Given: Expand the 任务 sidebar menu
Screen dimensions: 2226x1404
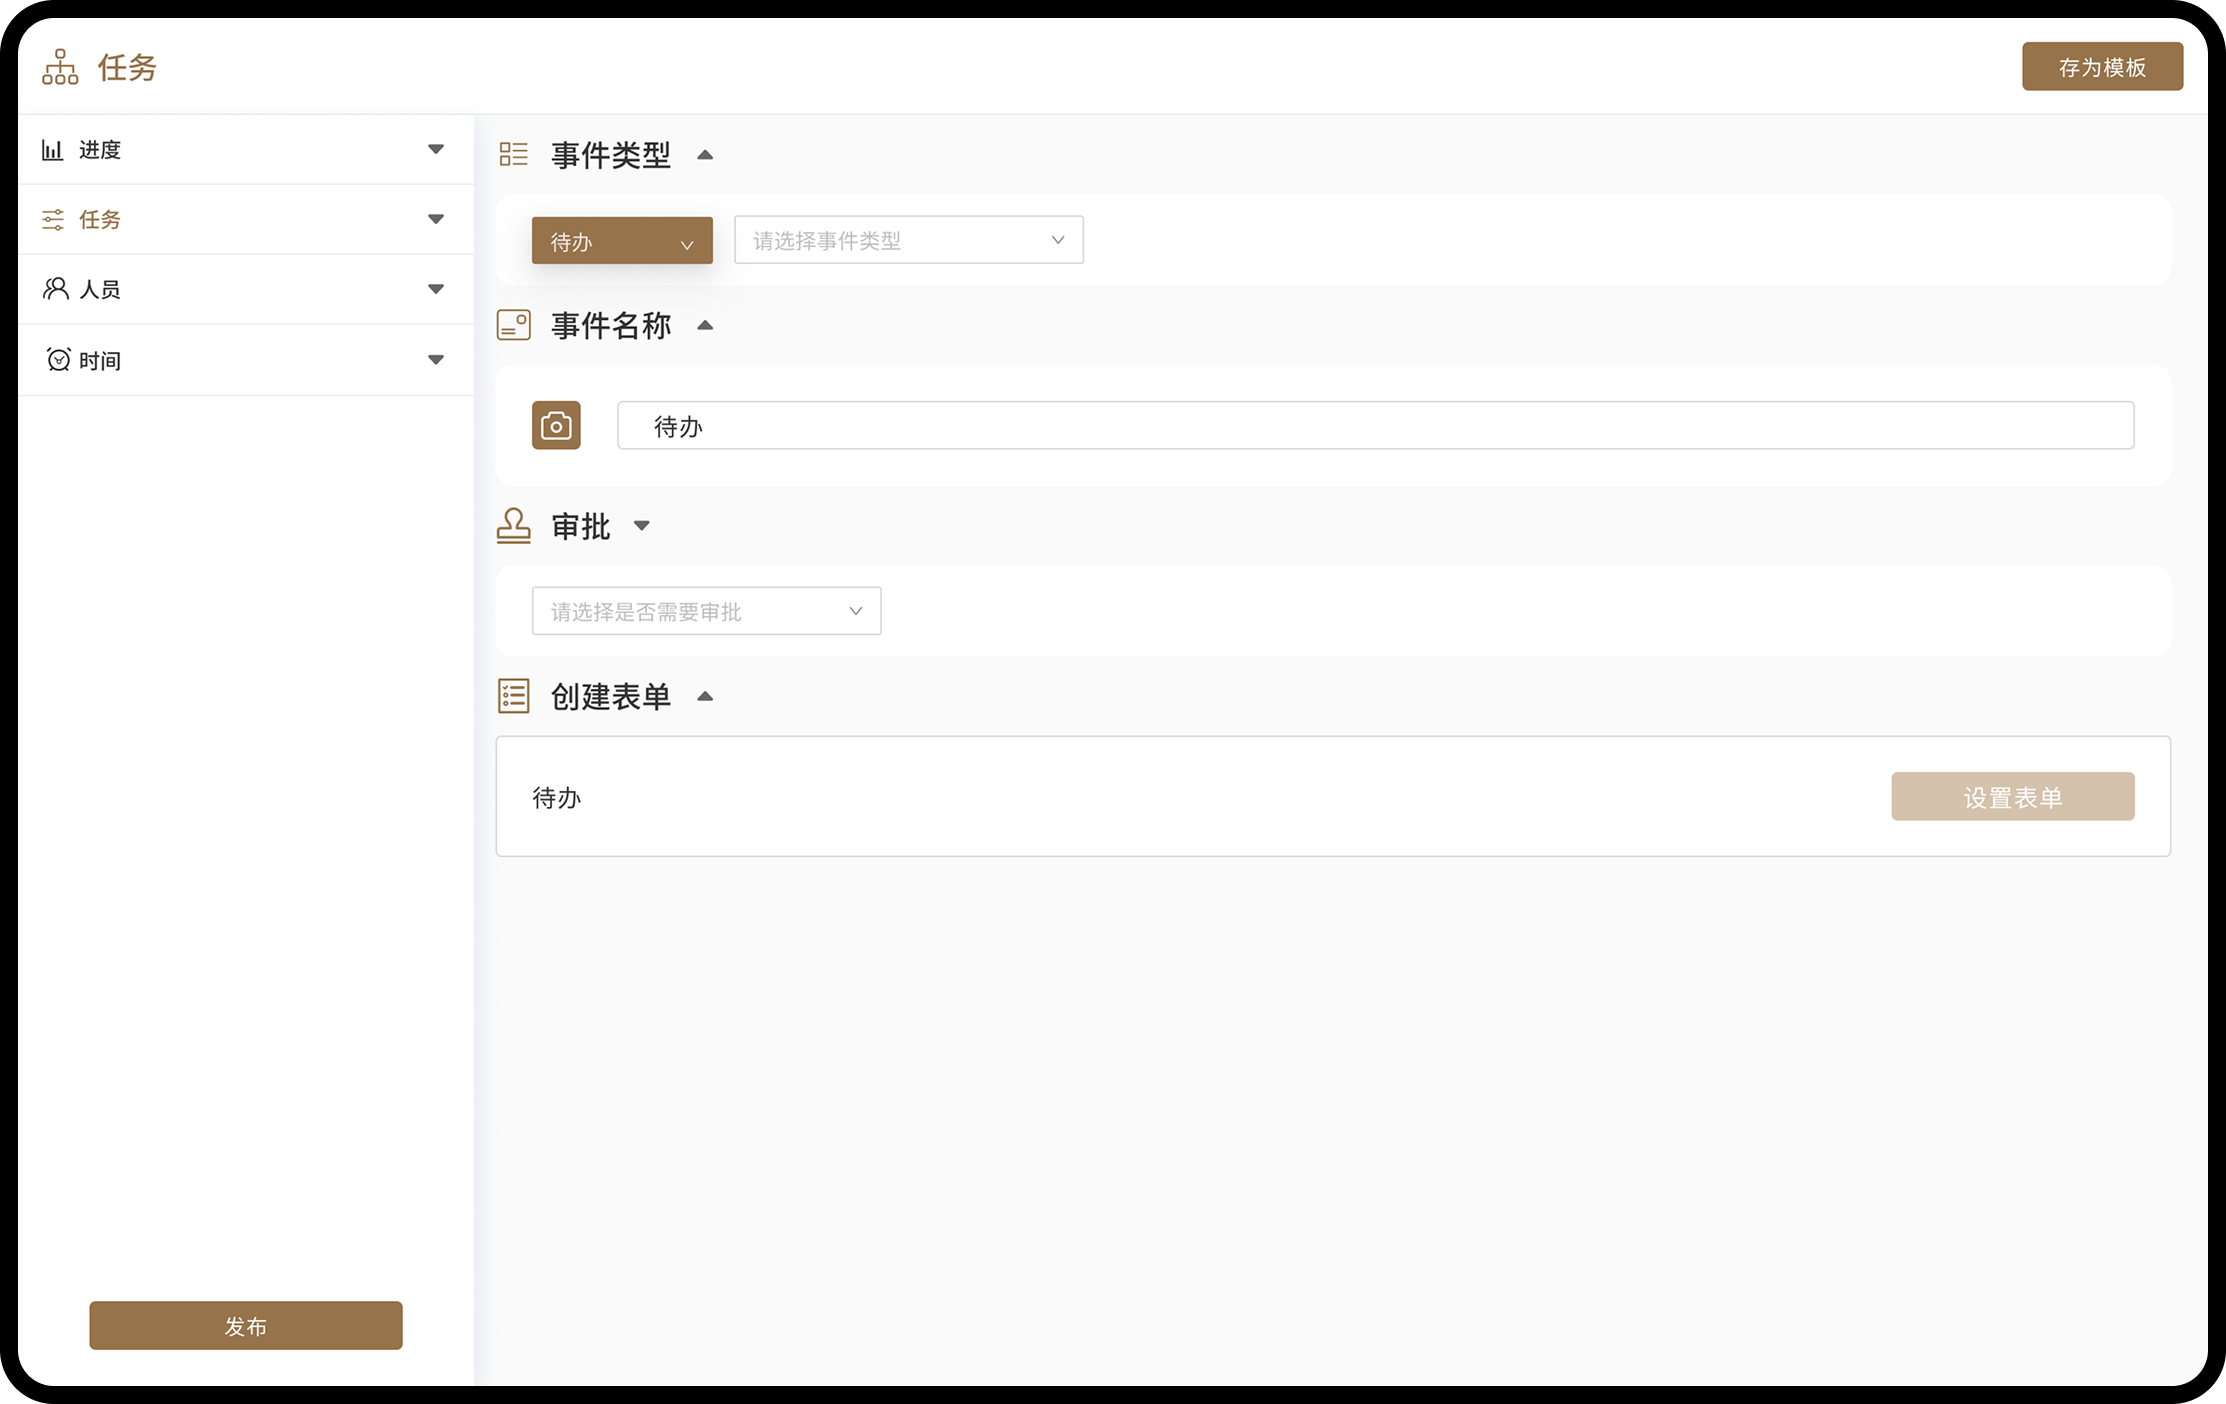Looking at the screenshot, I should click(436, 220).
